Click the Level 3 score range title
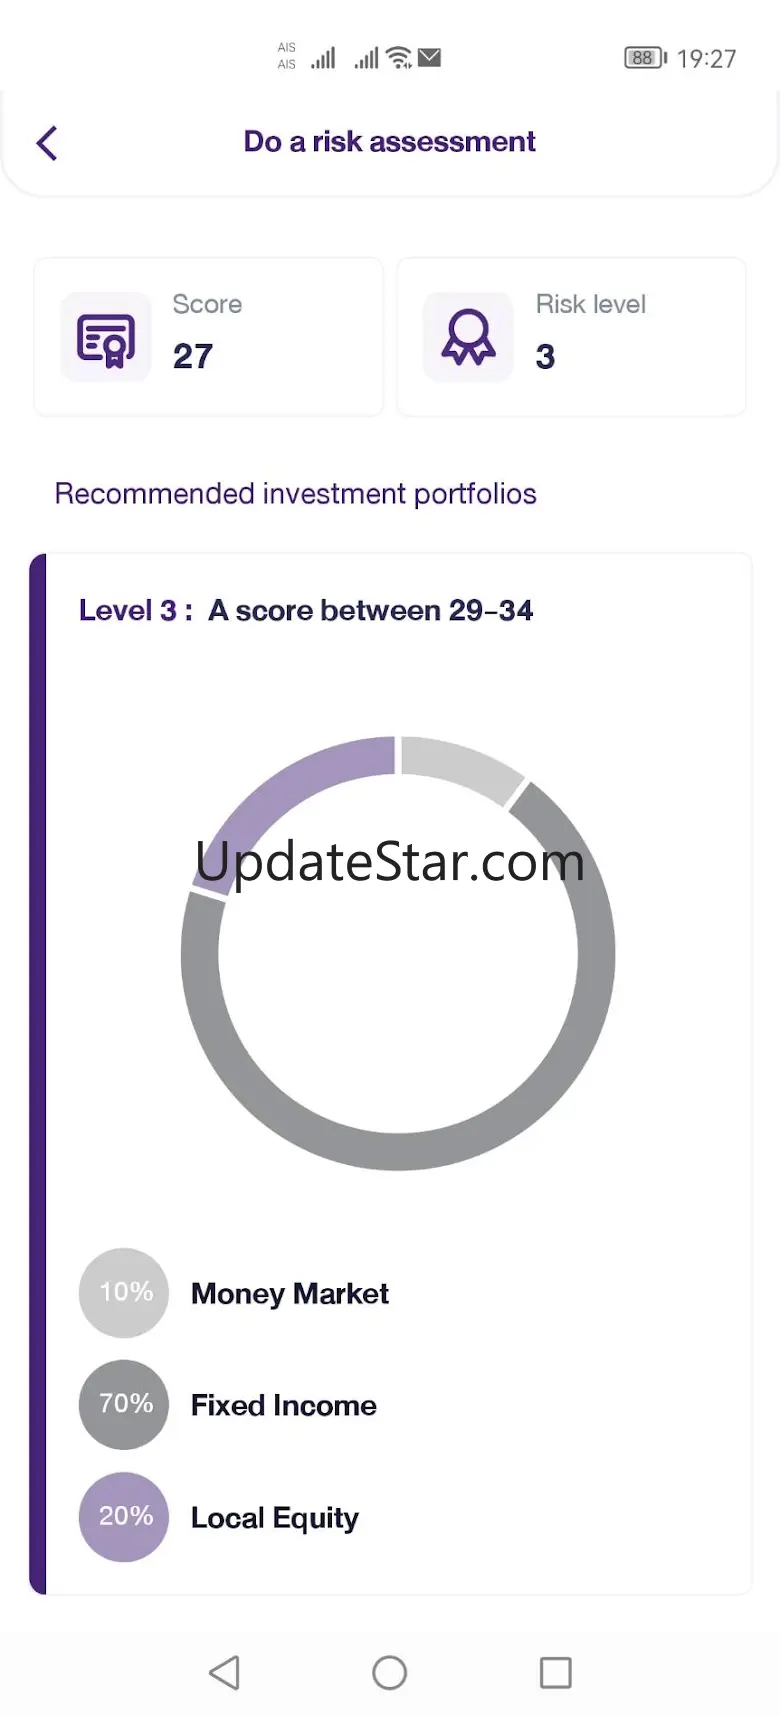This screenshot has width=780, height=1715. 306,610
